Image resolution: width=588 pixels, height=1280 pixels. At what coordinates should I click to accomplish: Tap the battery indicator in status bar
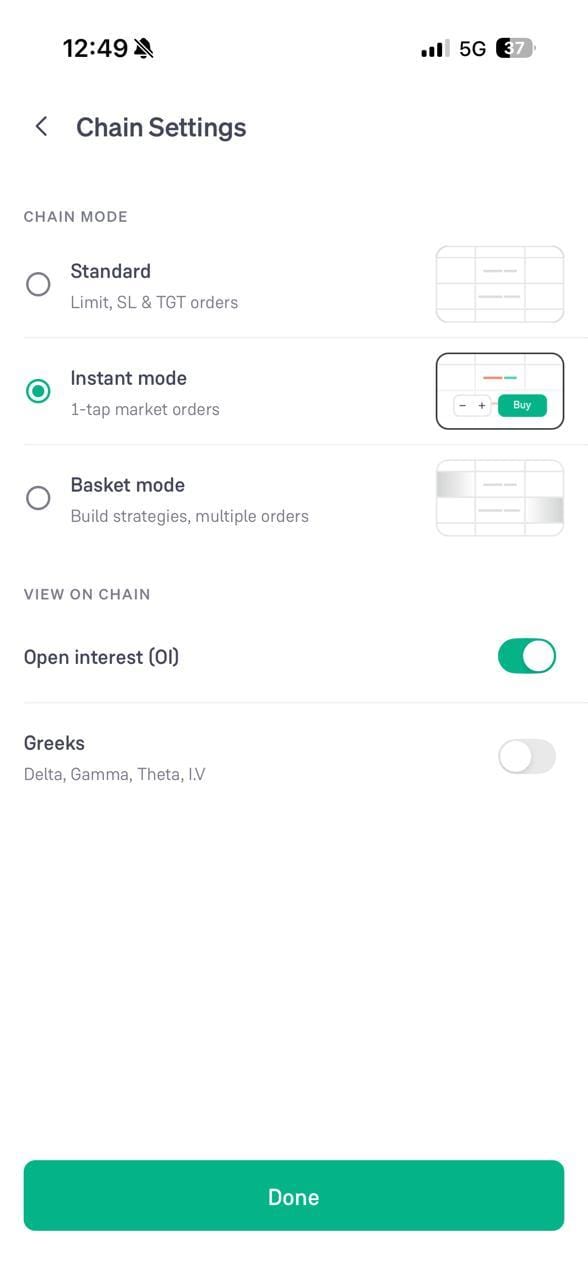(x=516, y=48)
